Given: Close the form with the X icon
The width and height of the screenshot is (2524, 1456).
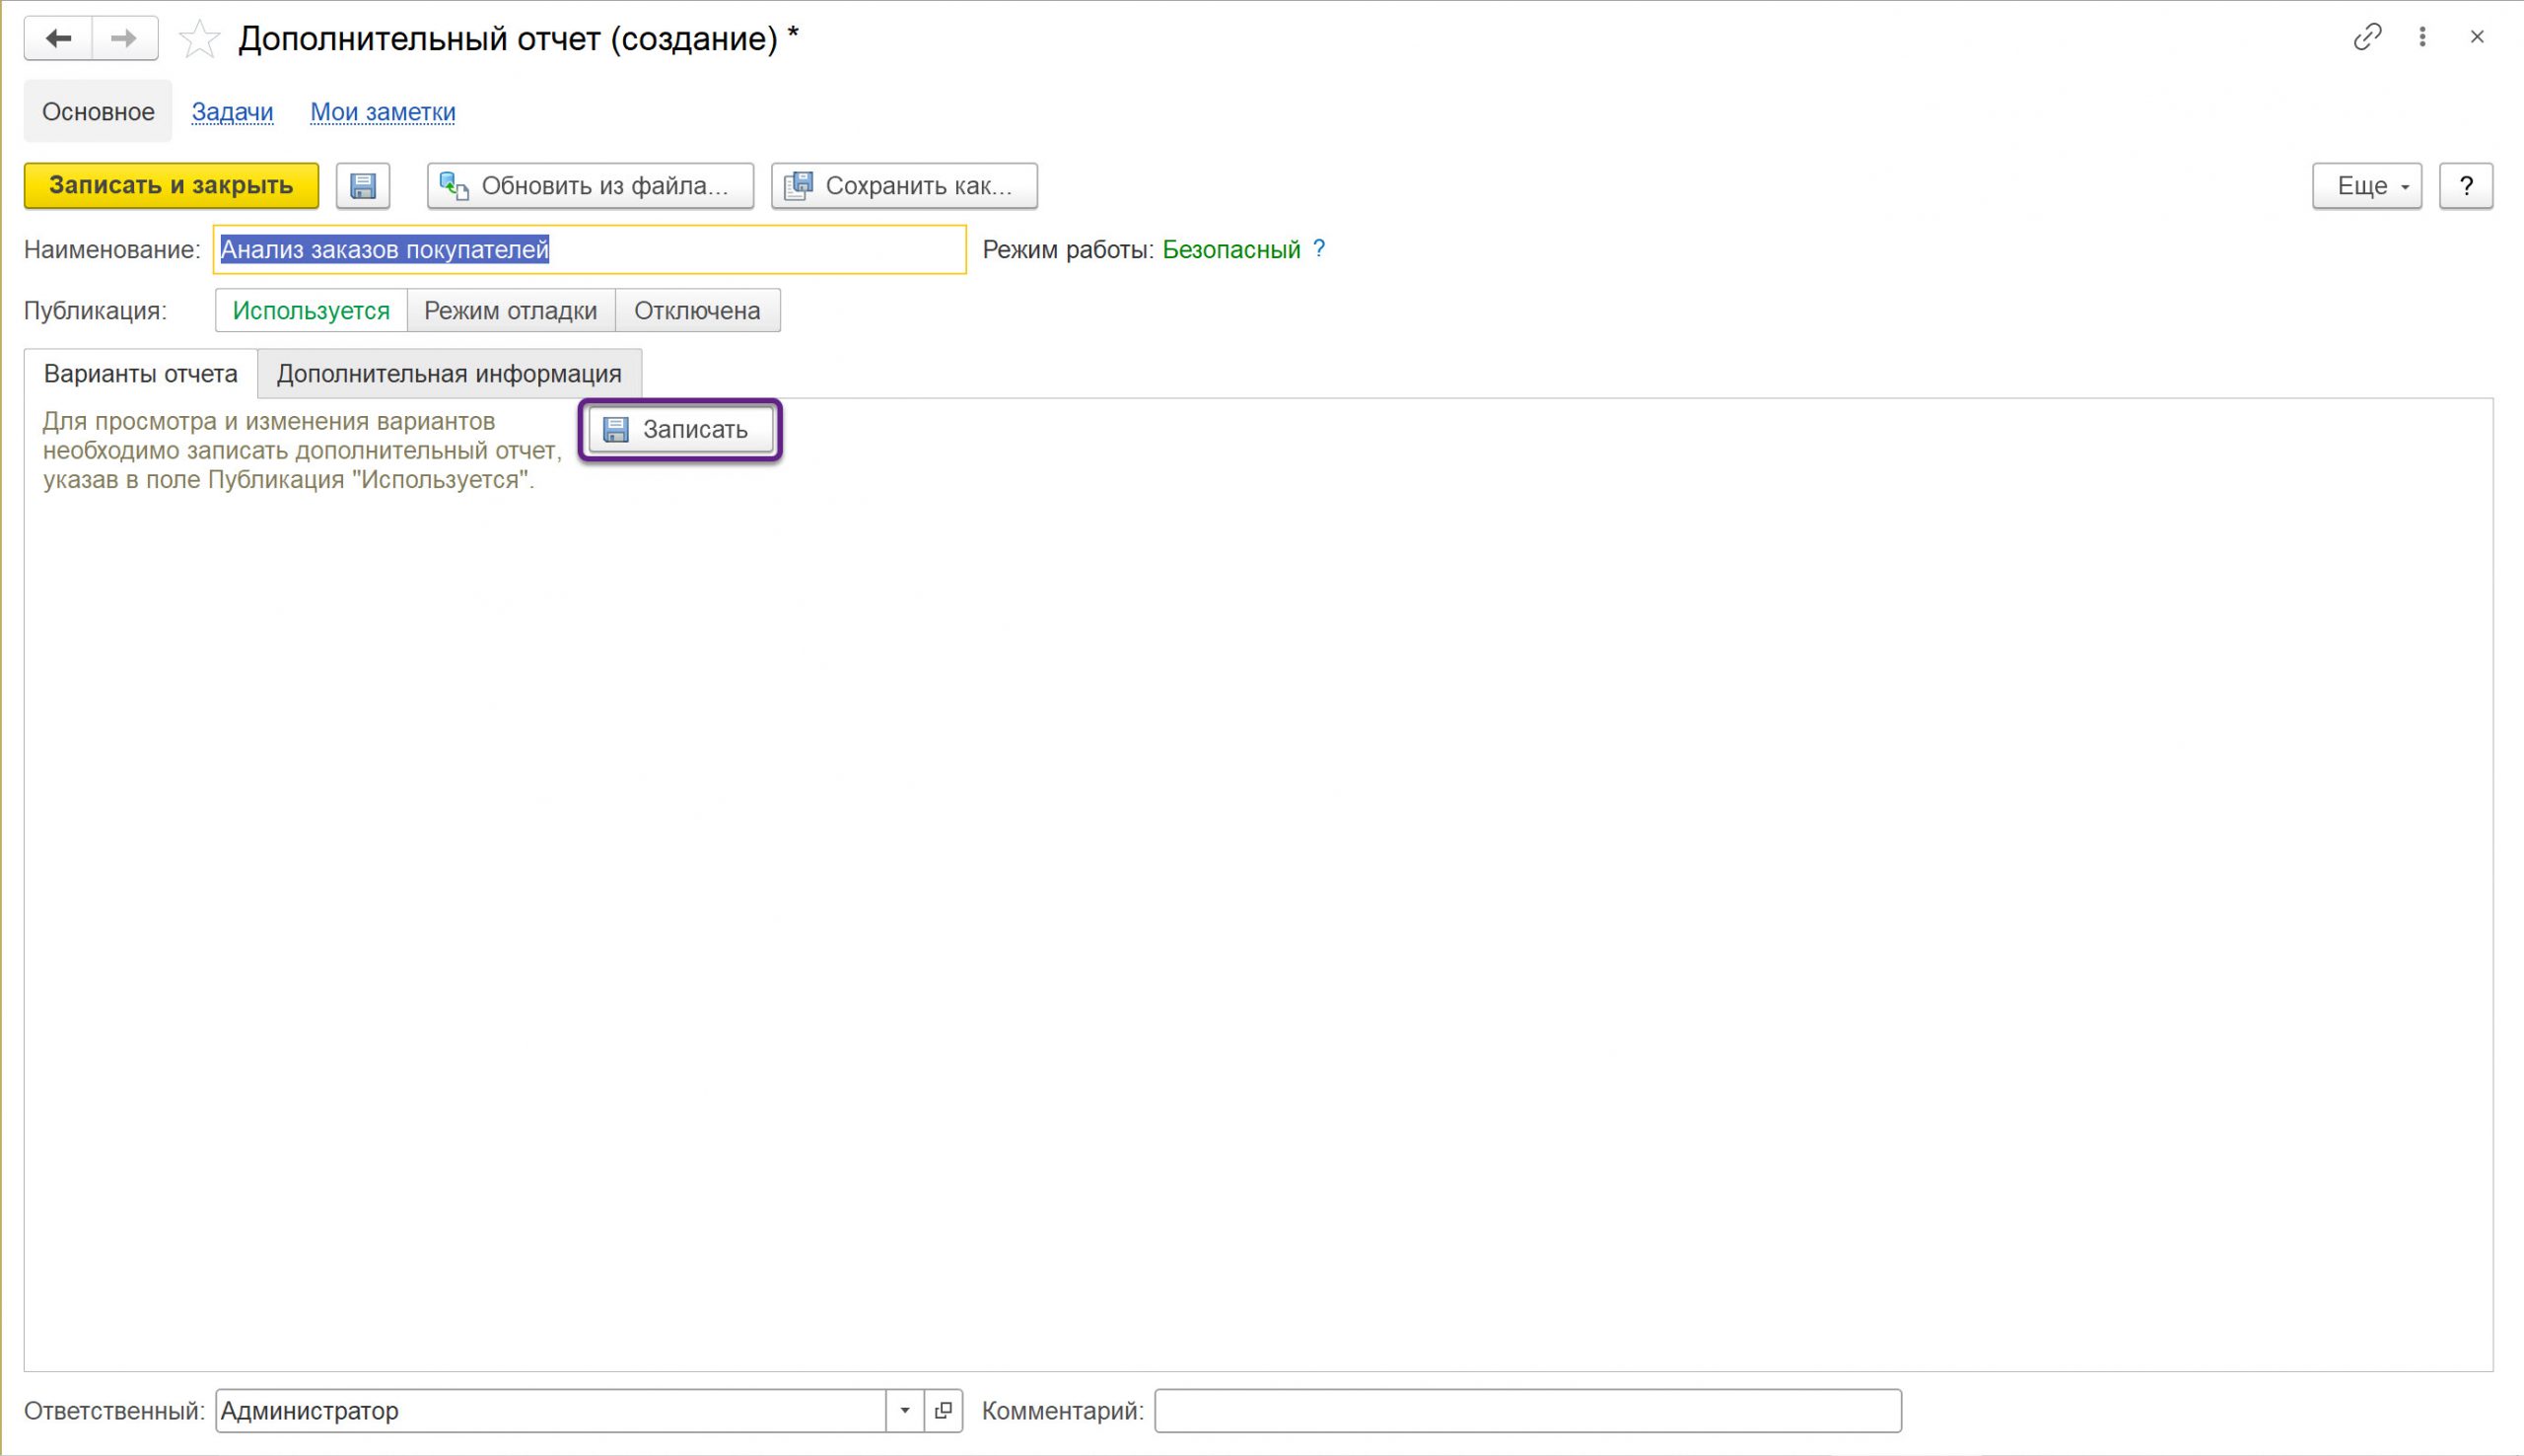Looking at the screenshot, I should tap(2477, 37).
